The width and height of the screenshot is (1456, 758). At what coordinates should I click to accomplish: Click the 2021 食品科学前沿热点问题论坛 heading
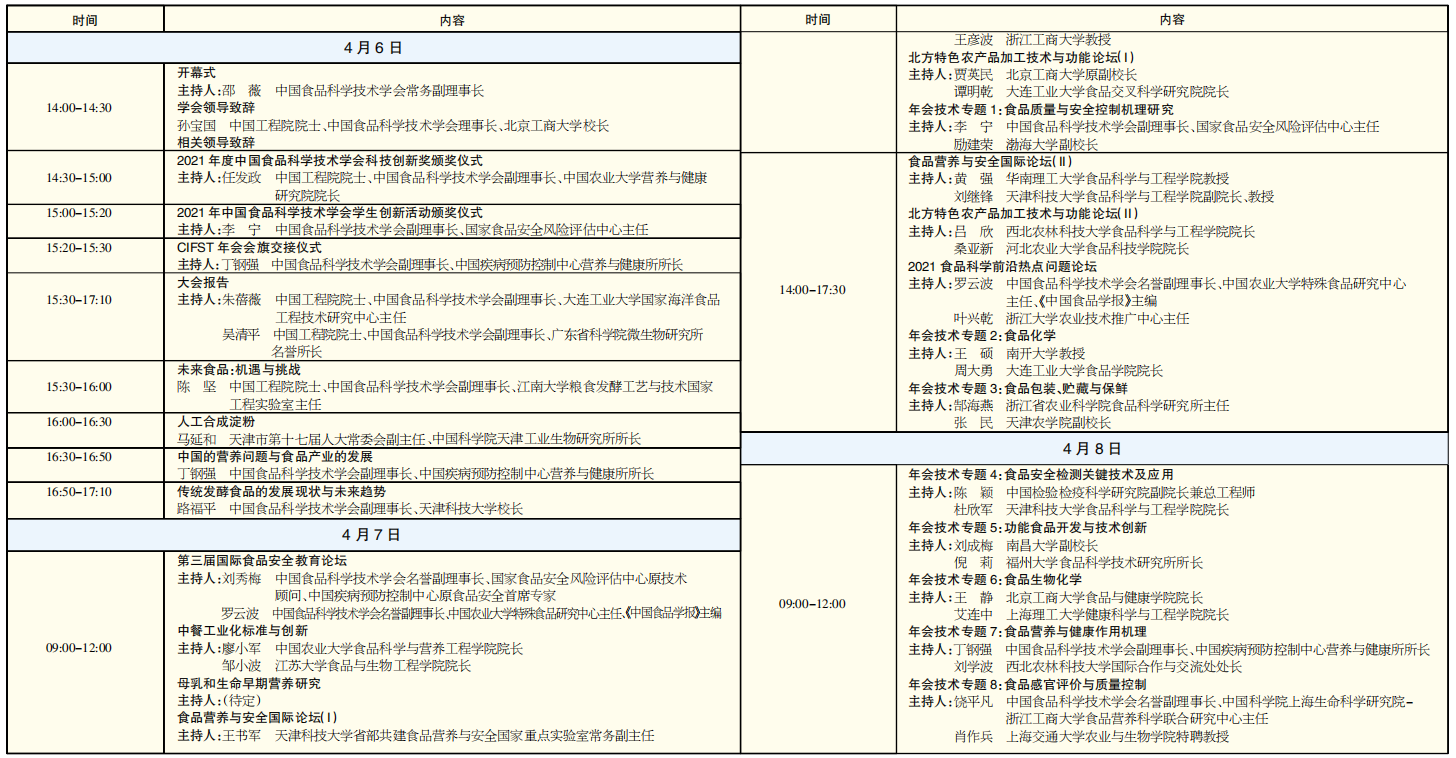1002,267
